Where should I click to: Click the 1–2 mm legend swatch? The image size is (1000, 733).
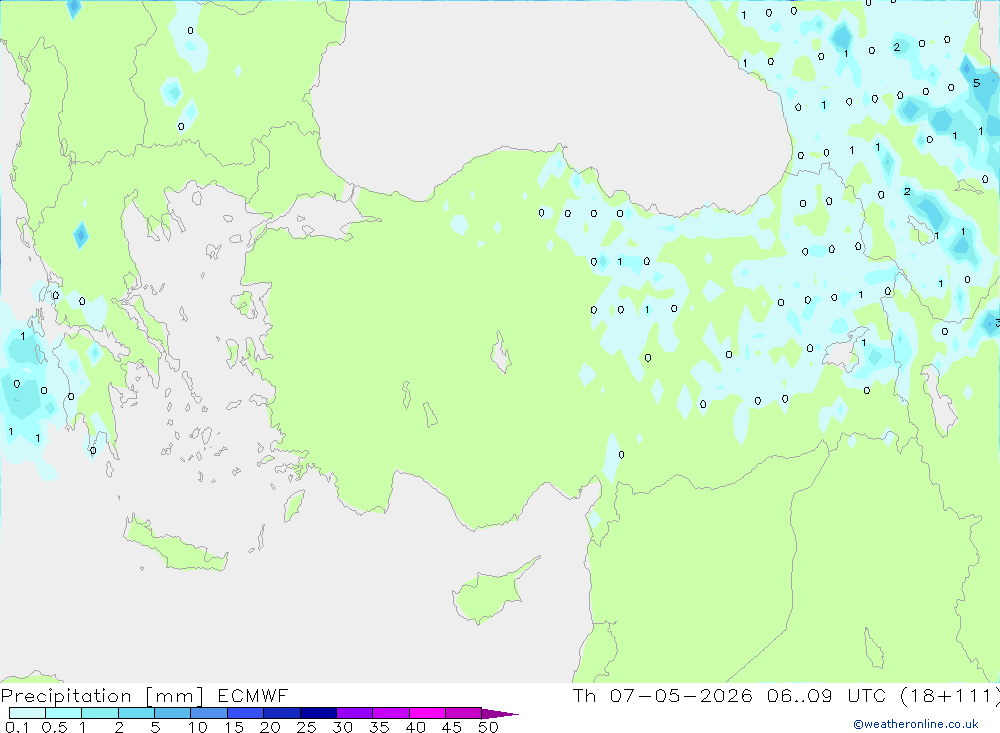(x=99, y=713)
